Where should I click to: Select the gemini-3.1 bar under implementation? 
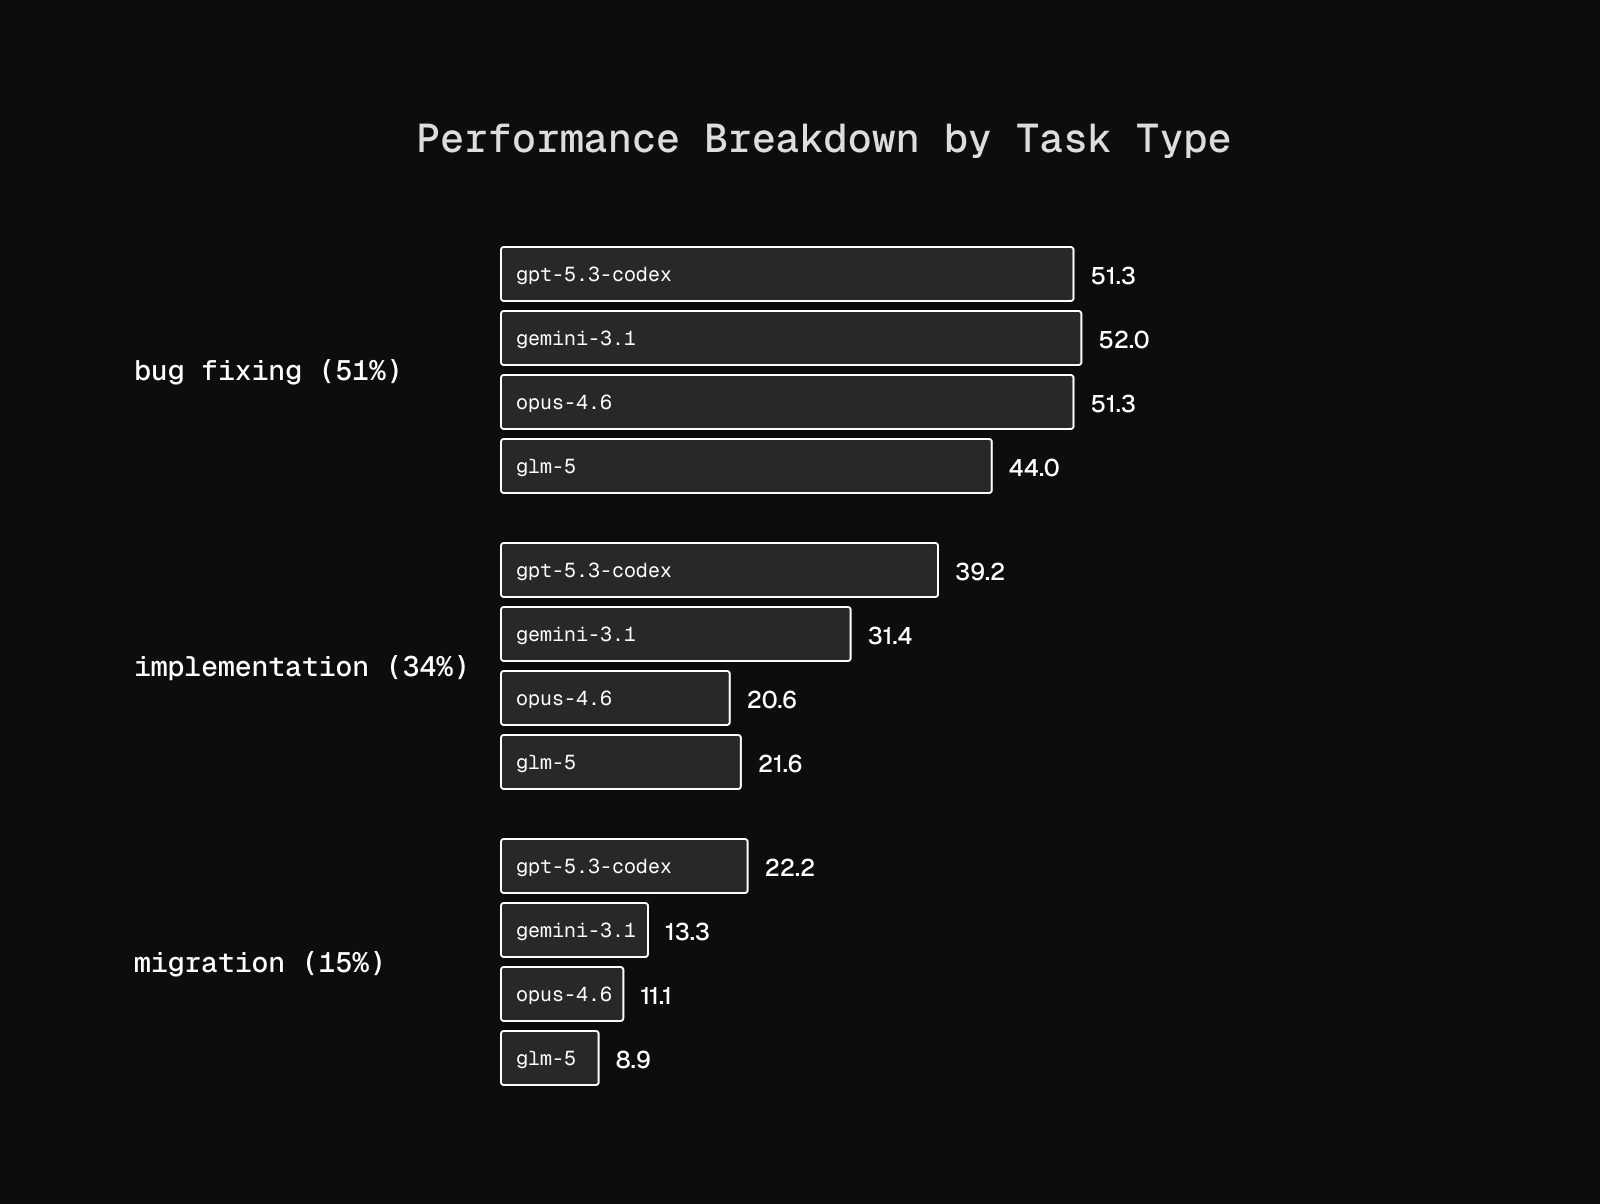tap(675, 634)
